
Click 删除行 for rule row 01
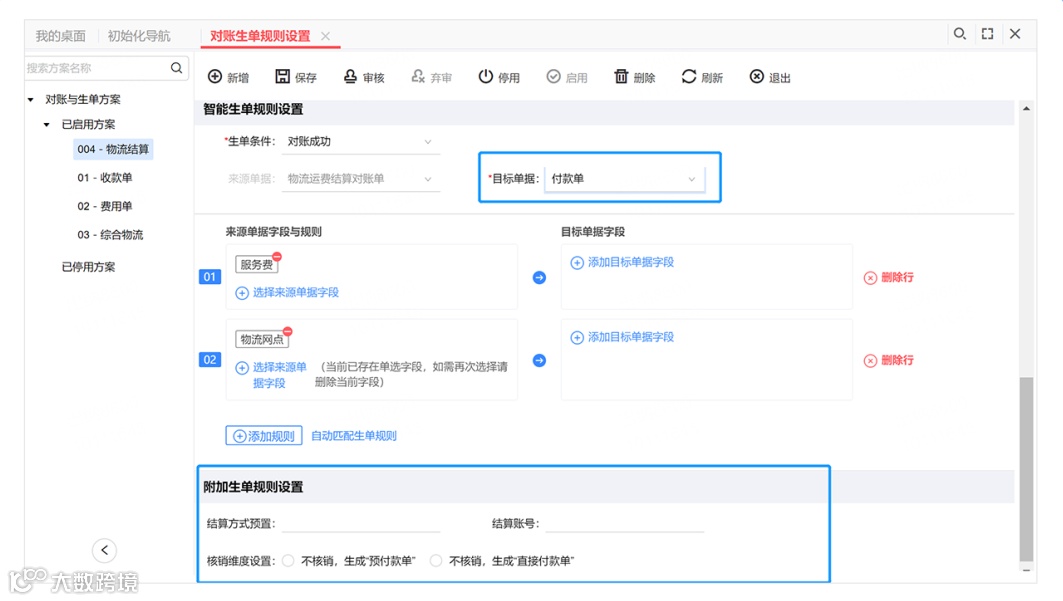pos(889,278)
